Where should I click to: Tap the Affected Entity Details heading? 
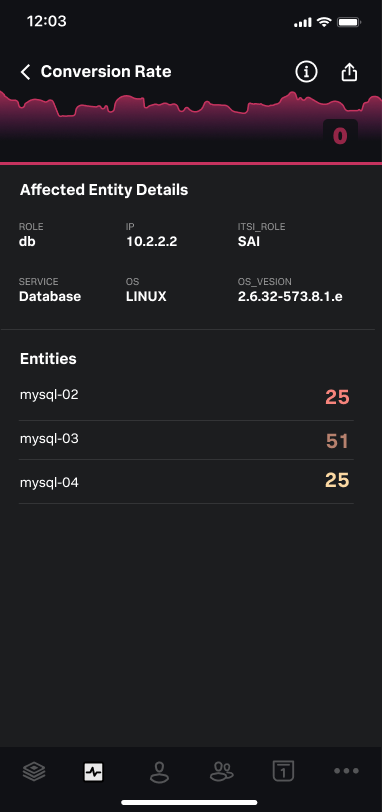pyautogui.click(x=104, y=190)
